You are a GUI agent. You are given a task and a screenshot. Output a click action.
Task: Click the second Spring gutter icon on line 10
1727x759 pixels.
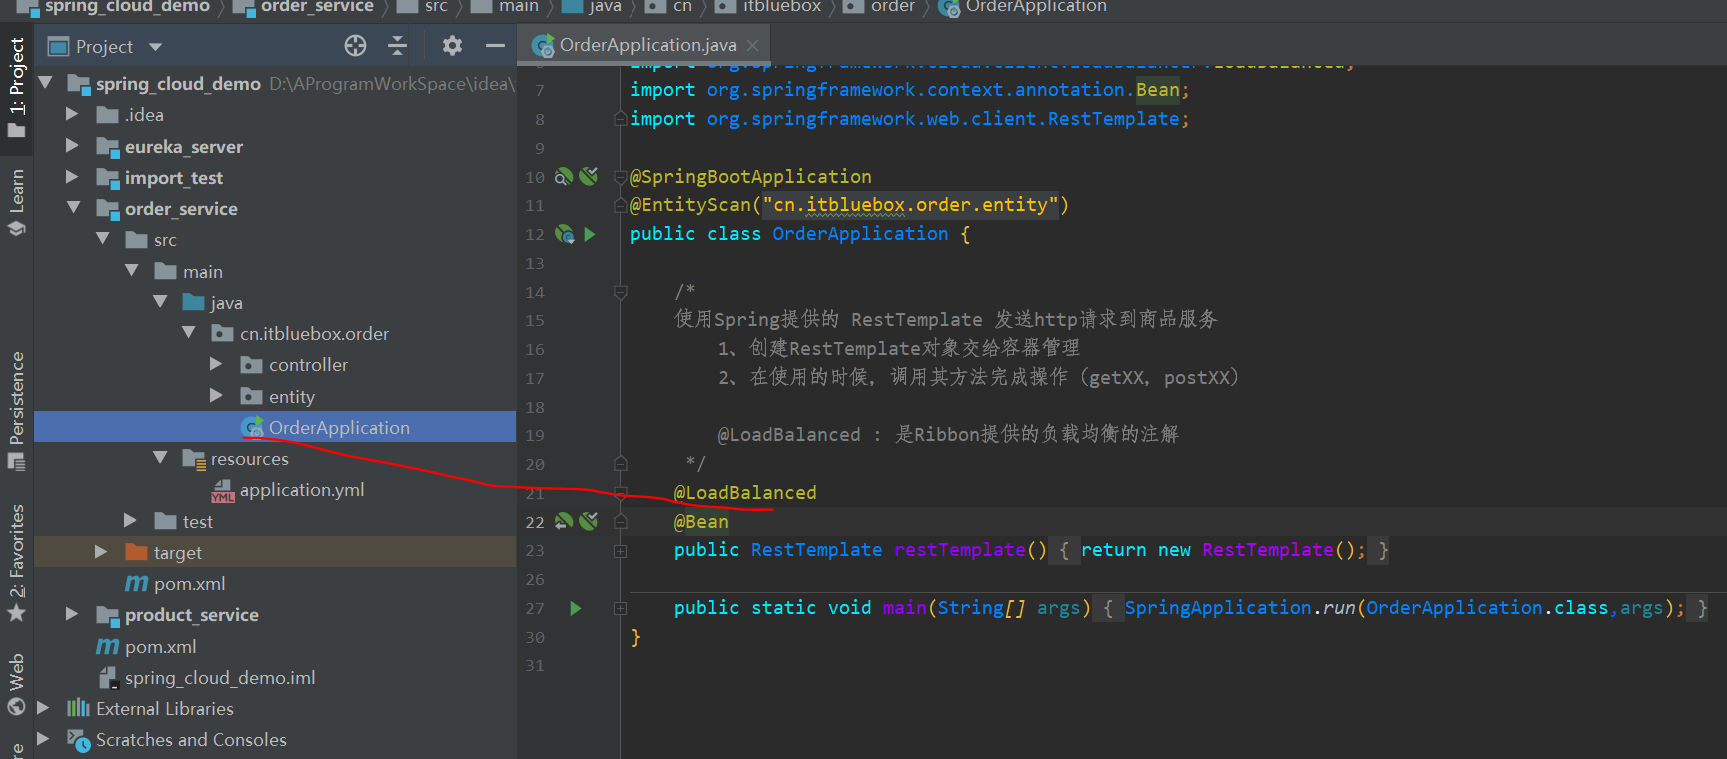(589, 176)
